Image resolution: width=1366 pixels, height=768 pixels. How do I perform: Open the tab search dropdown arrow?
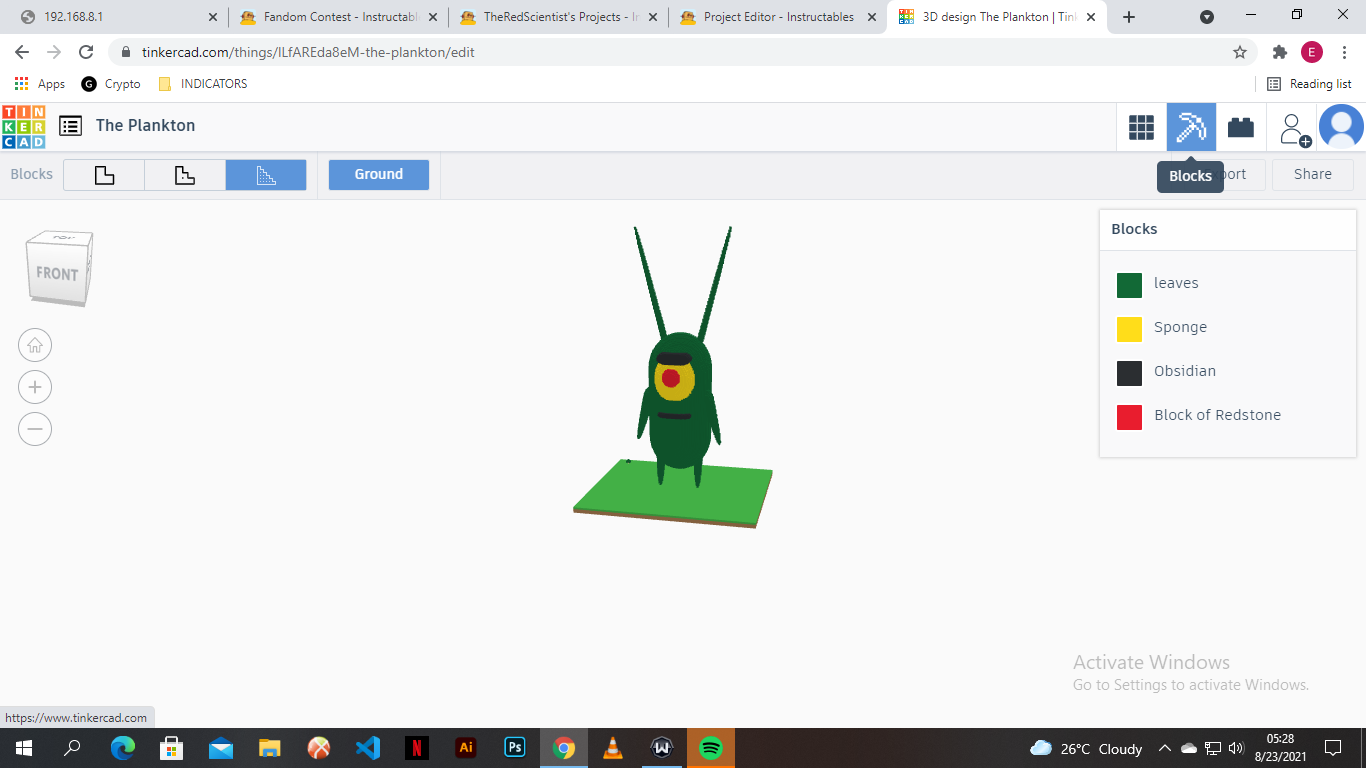[x=1207, y=17]
